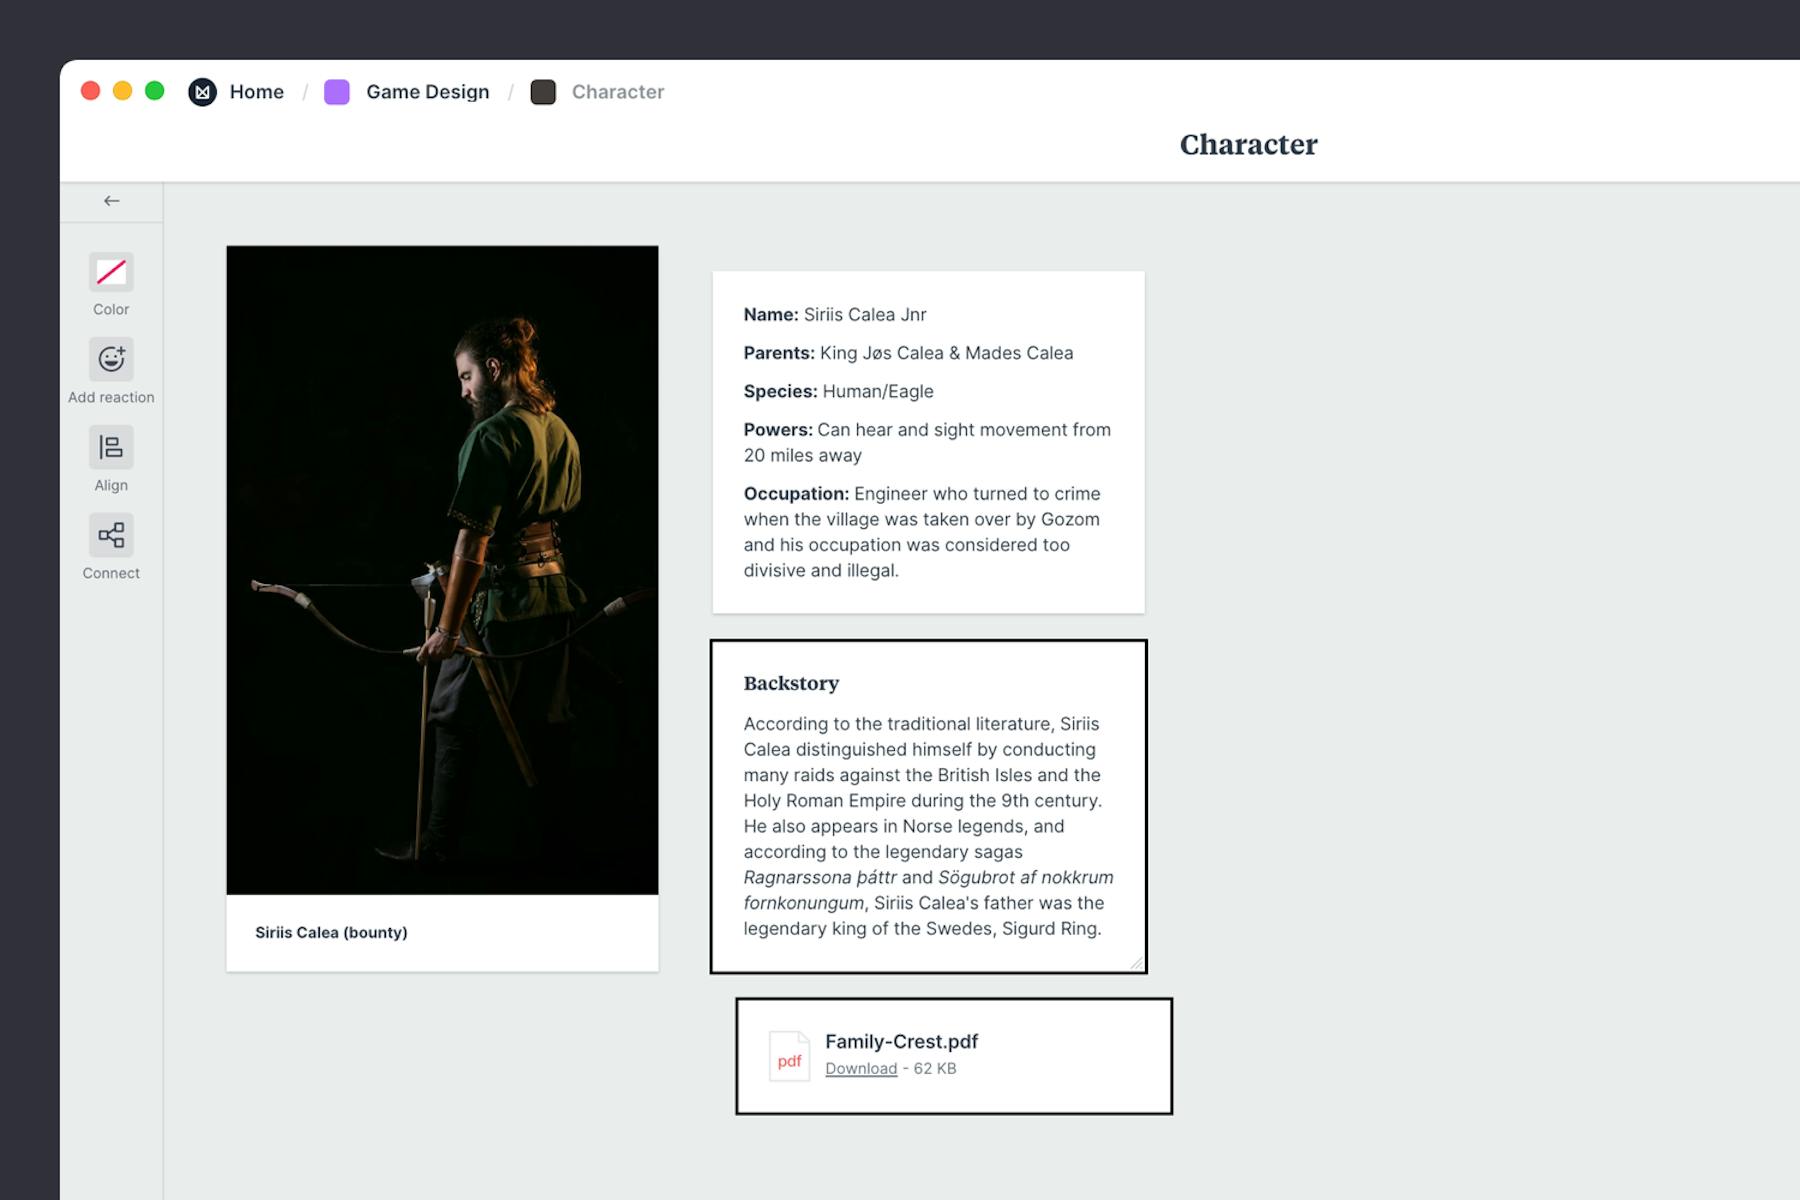1800x1200 pixels.
Task: Click the purple Game Design board icon
Action: click(x=337, y=91)
